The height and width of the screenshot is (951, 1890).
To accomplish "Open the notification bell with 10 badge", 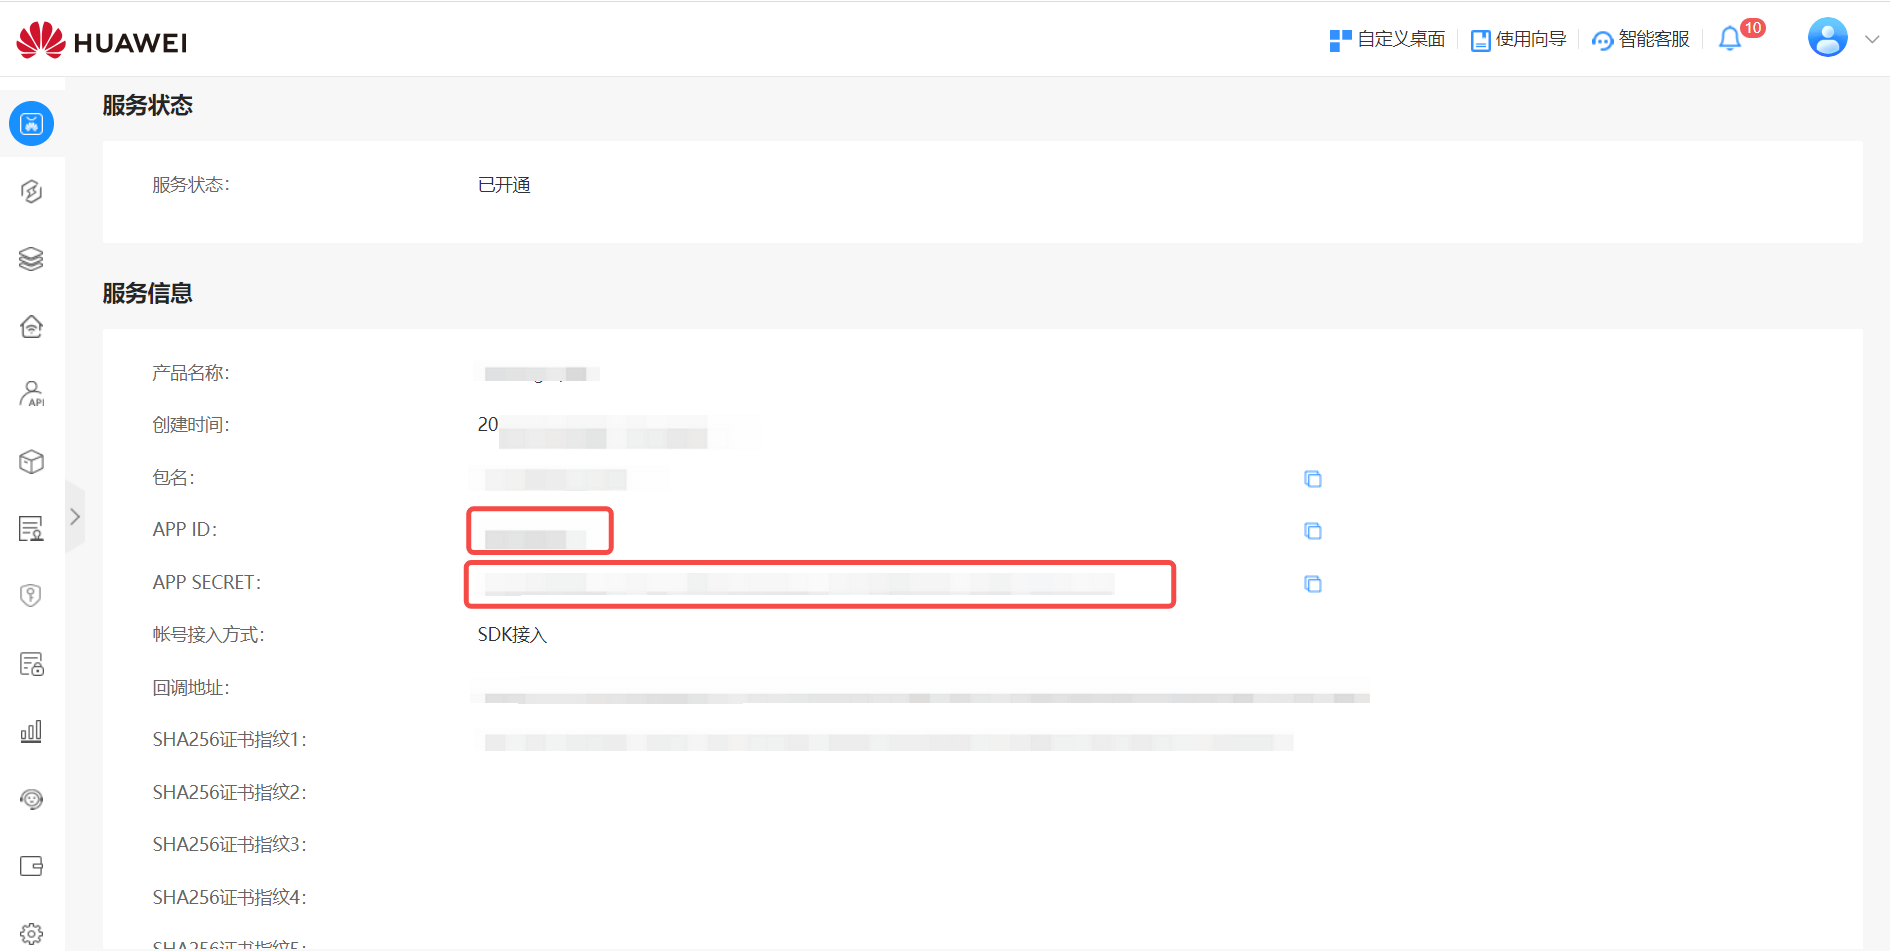I will coord(1730,39).
